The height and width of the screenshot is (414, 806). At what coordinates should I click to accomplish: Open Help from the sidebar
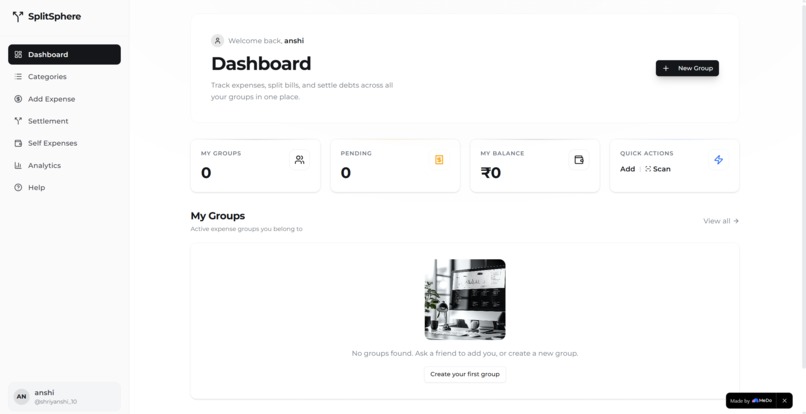click(64, 188)
